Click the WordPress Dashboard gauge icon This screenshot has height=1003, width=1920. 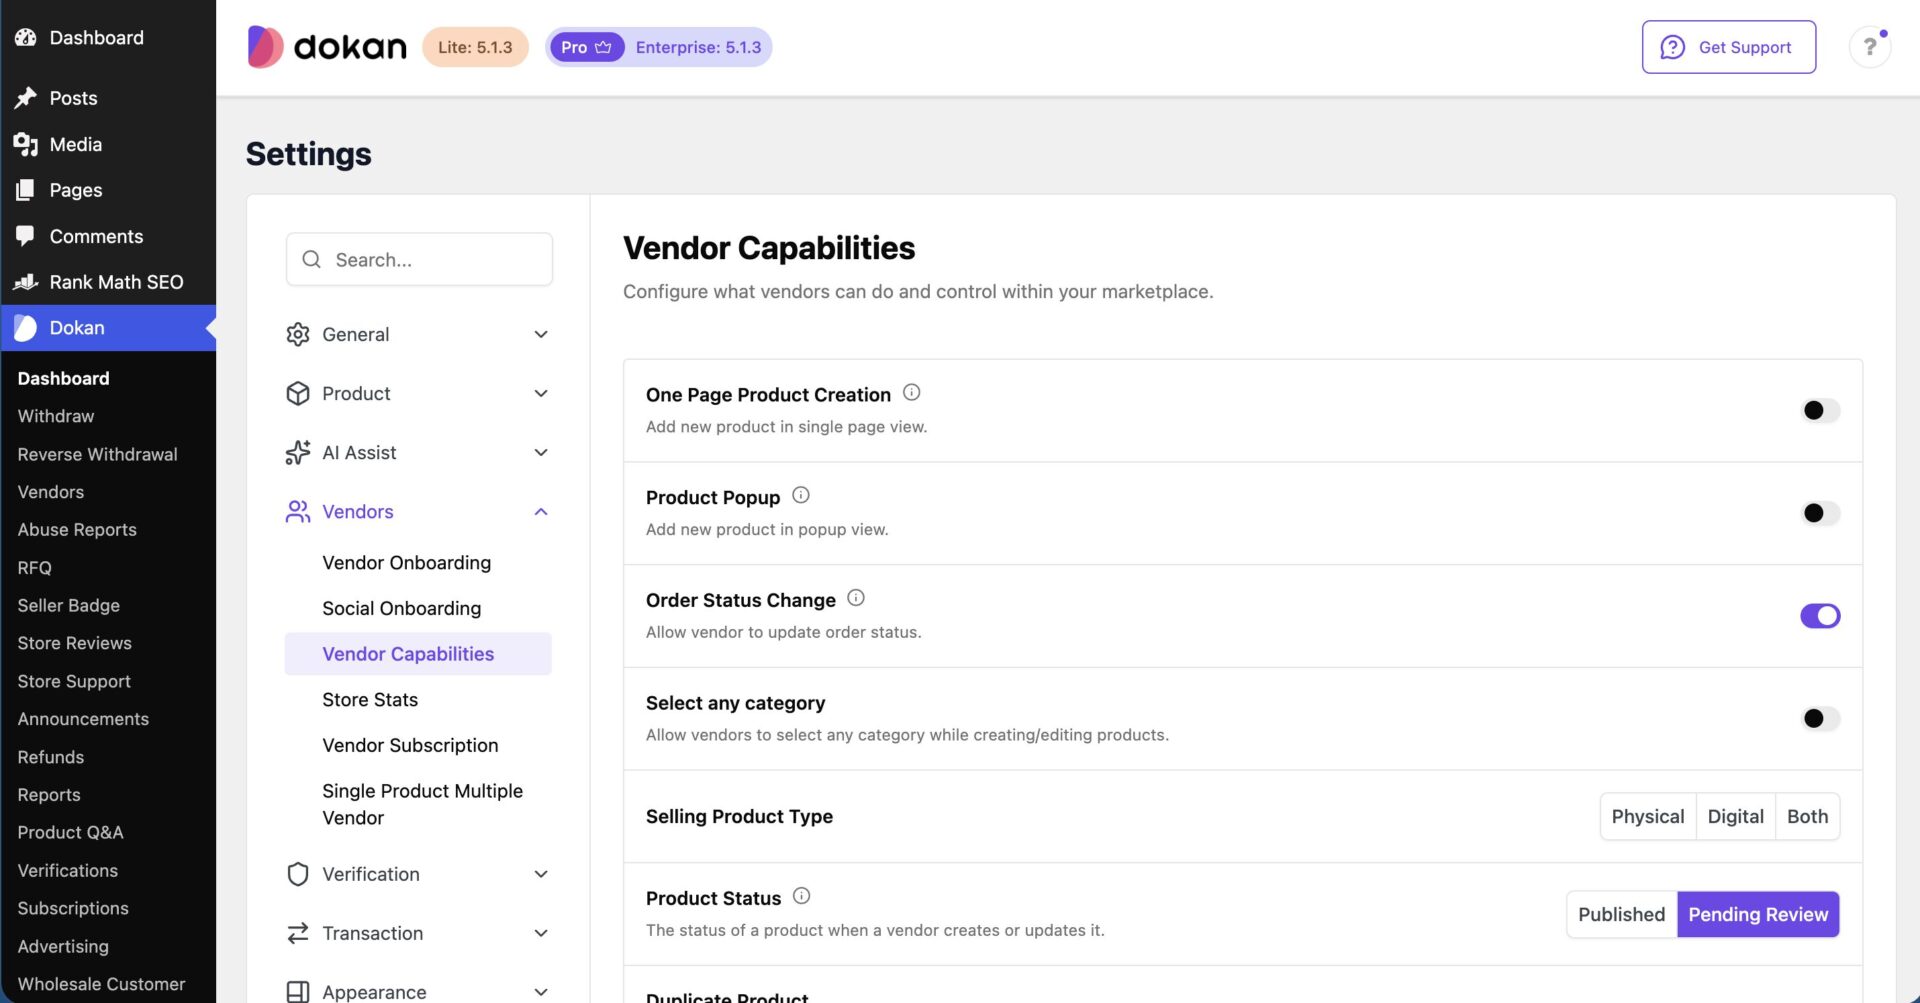(26, 38)
